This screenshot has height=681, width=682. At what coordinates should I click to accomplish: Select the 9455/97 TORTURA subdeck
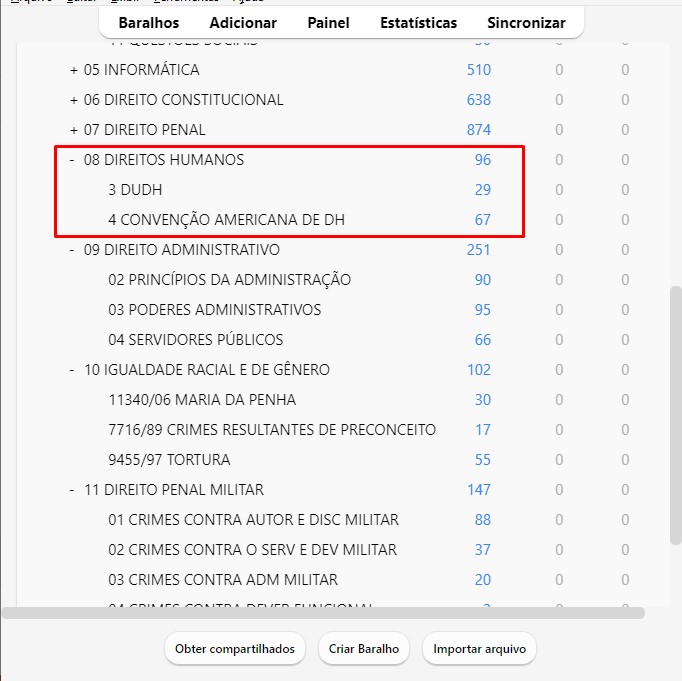169,460
